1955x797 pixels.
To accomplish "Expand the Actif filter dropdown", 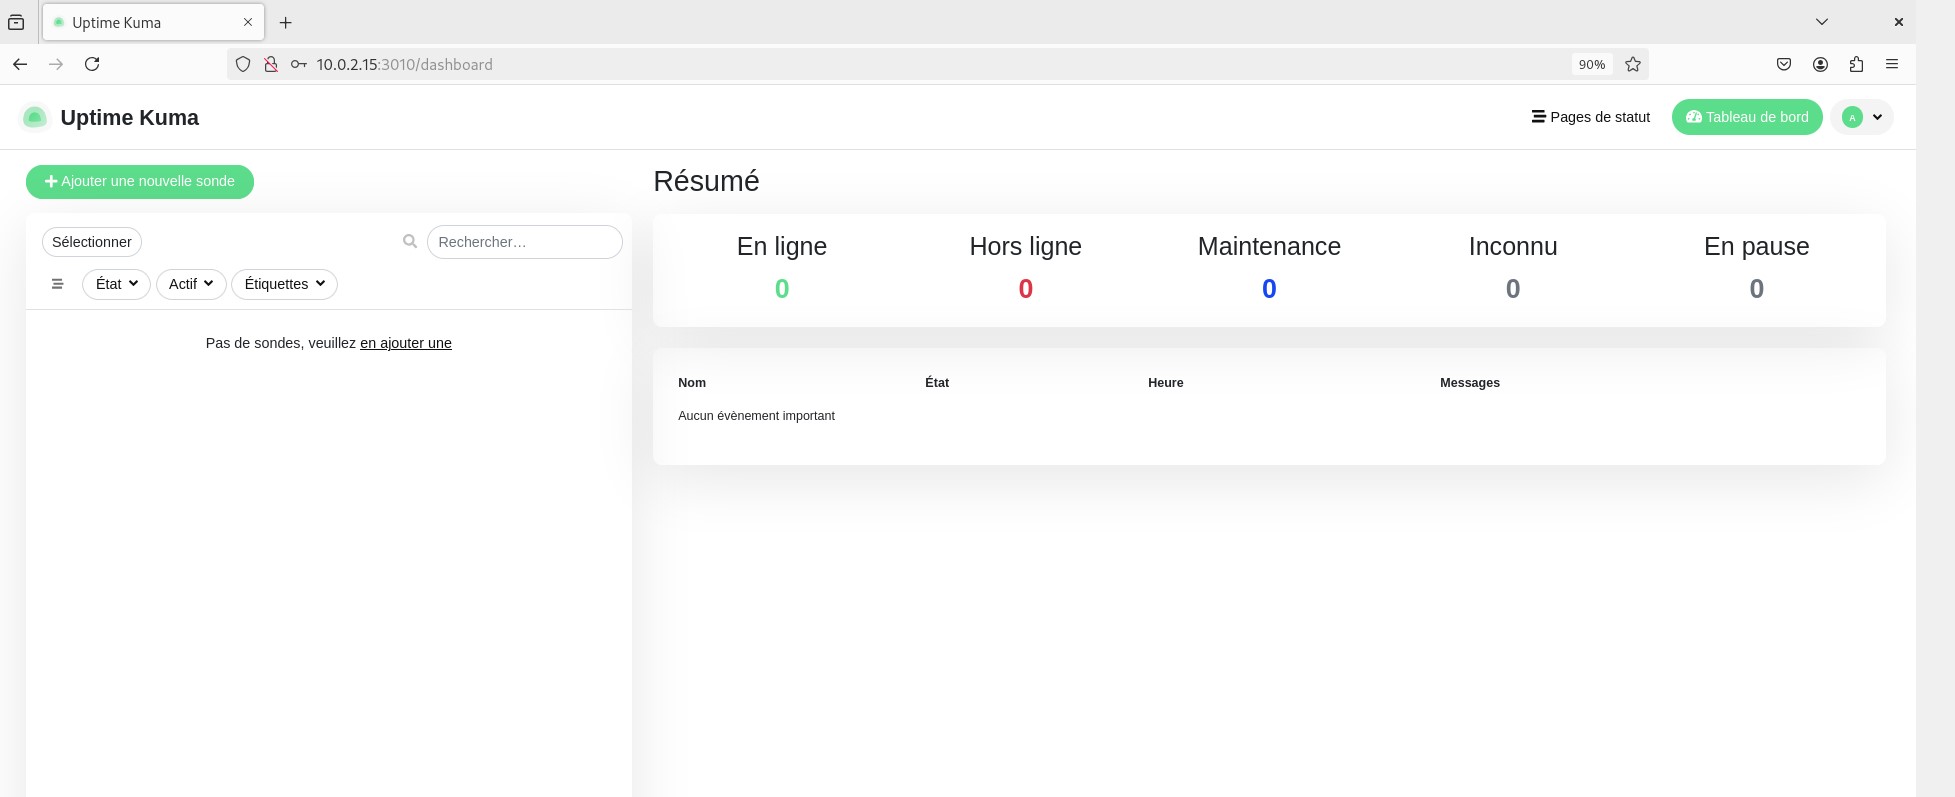I will coord(190,284).
